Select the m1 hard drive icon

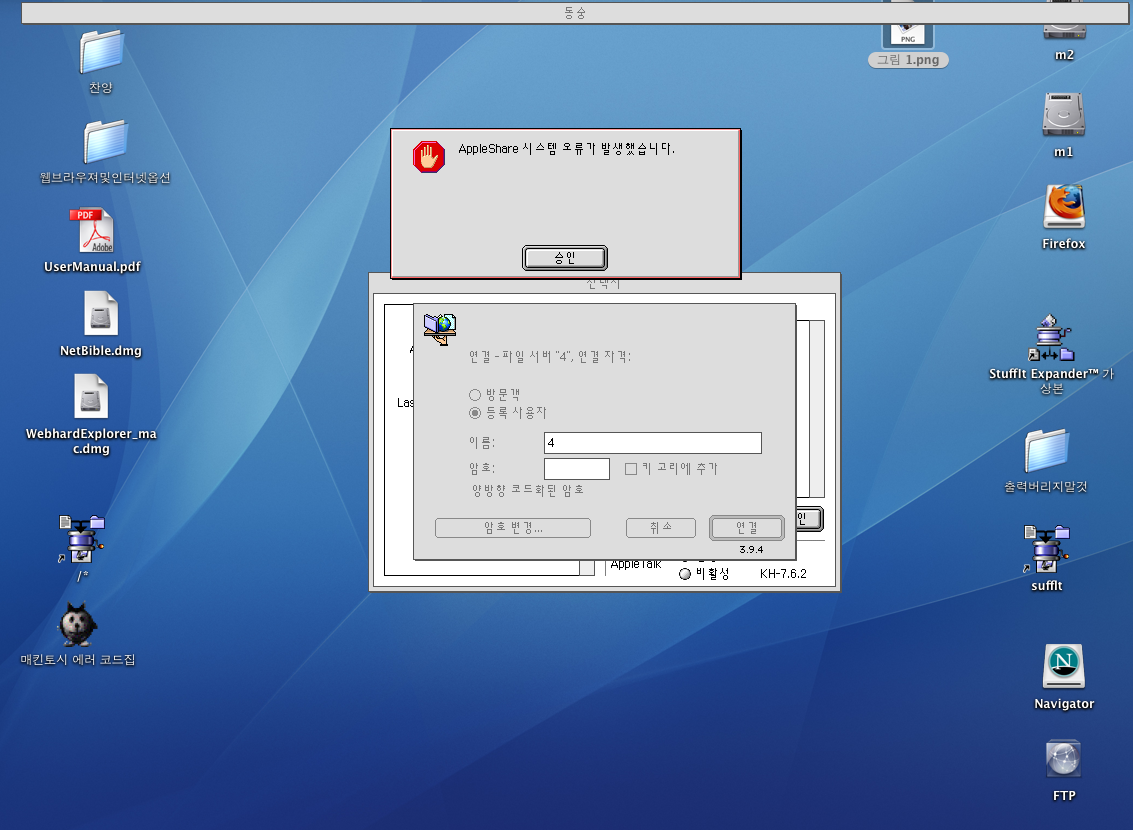[x=1063, y=116]
